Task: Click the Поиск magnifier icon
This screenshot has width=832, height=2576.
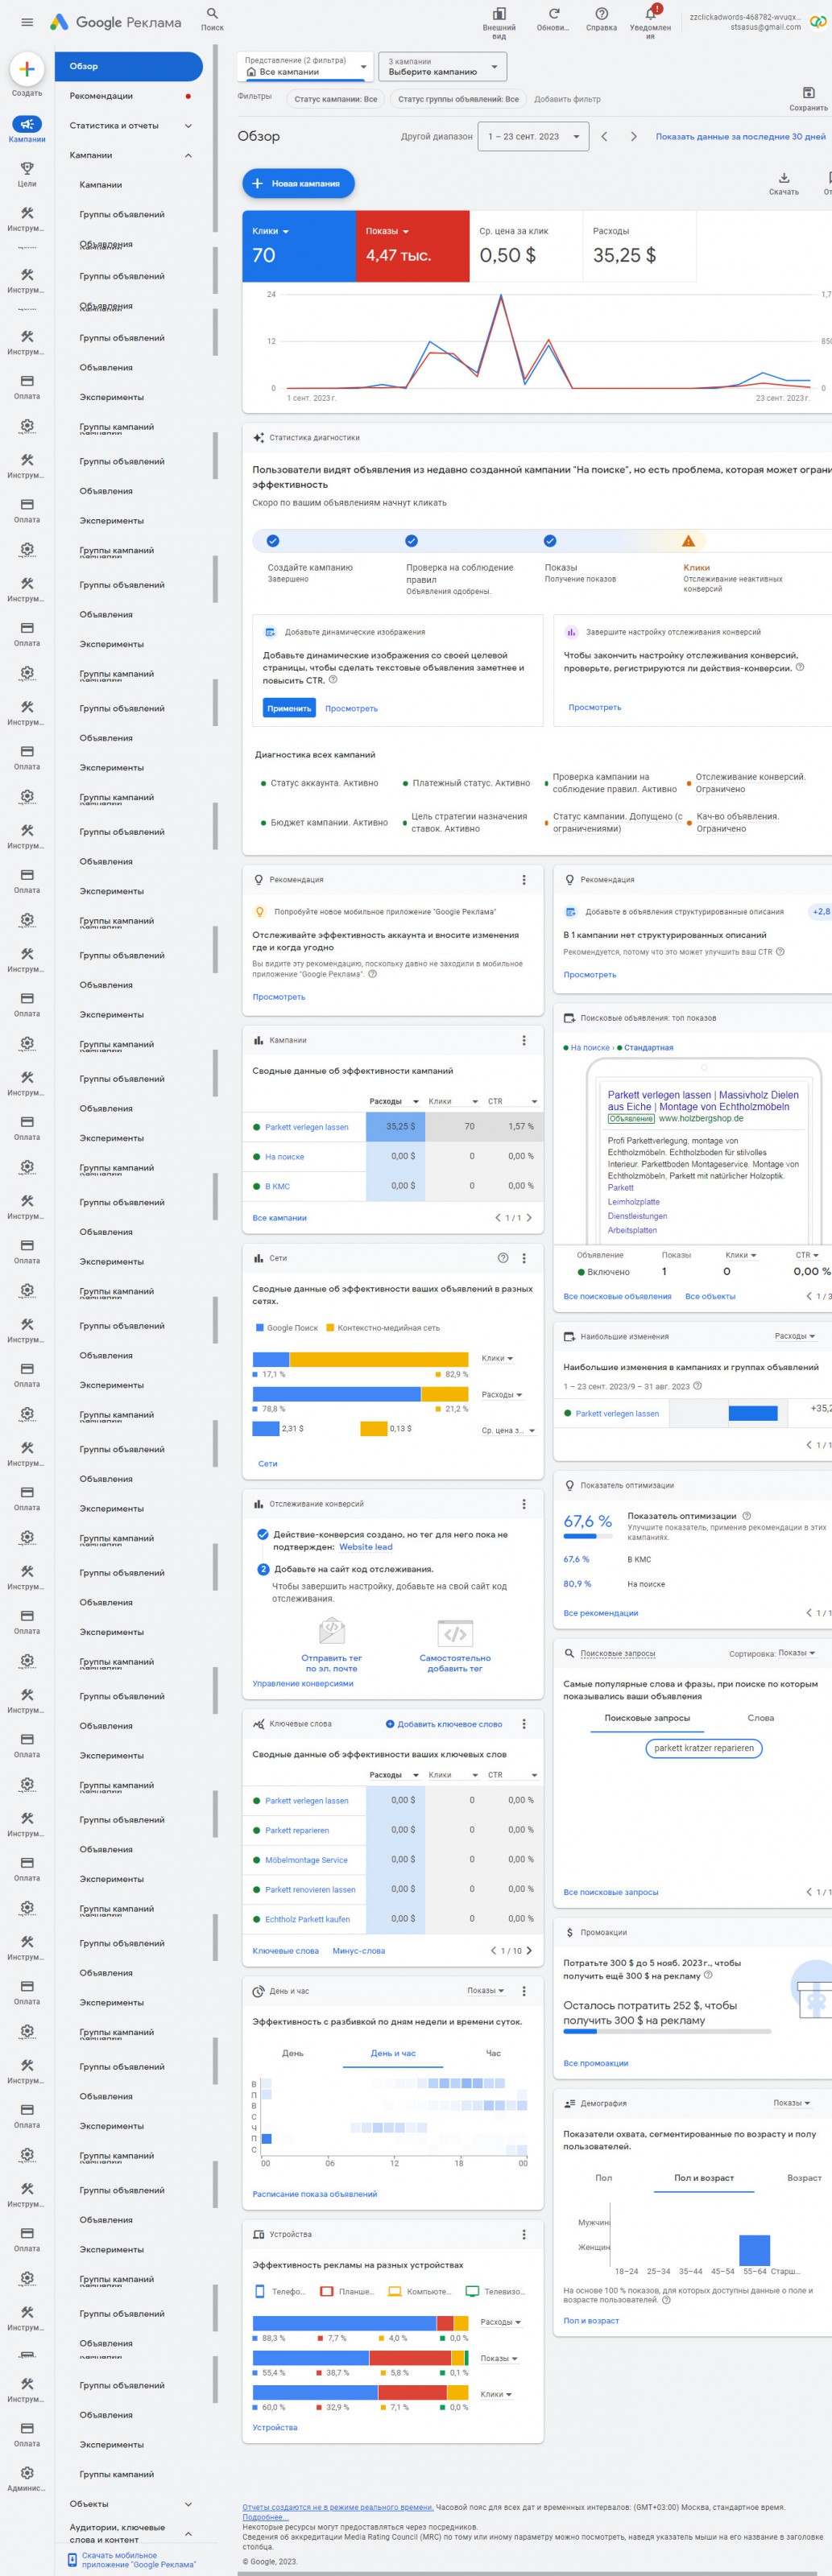Action: coord(212,14)
